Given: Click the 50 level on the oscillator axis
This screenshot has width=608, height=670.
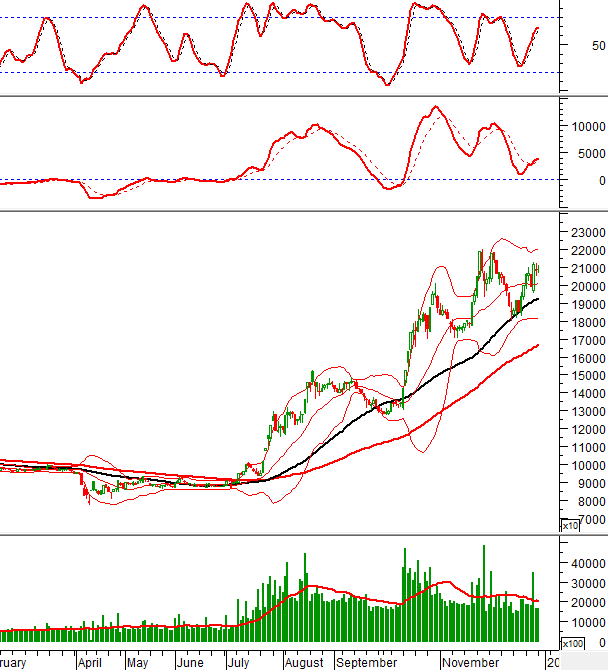Looking at the screenshot, I should point(598,46).
